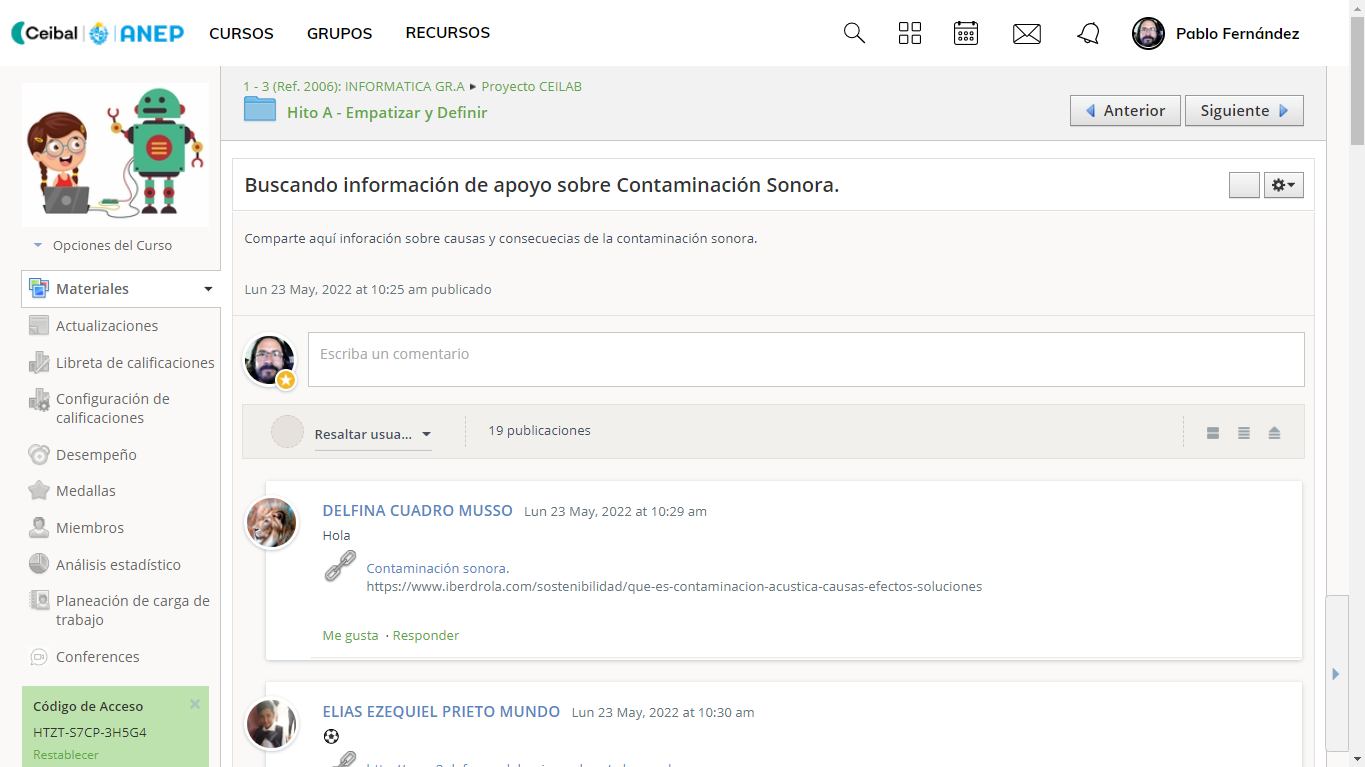Close the Código de Acceso box

tap(195, 704)
